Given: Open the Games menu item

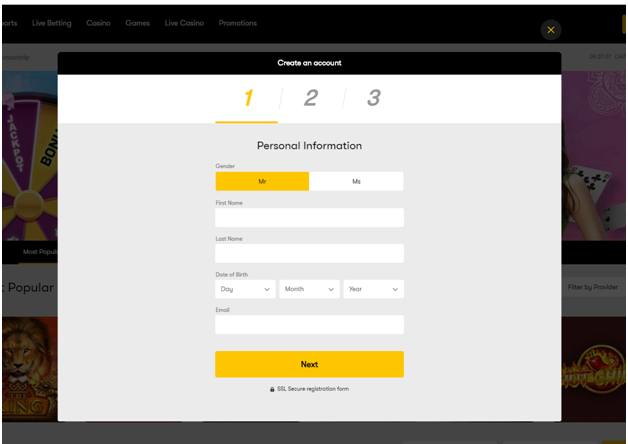Looking at the screenshot, I should (137, 23).
